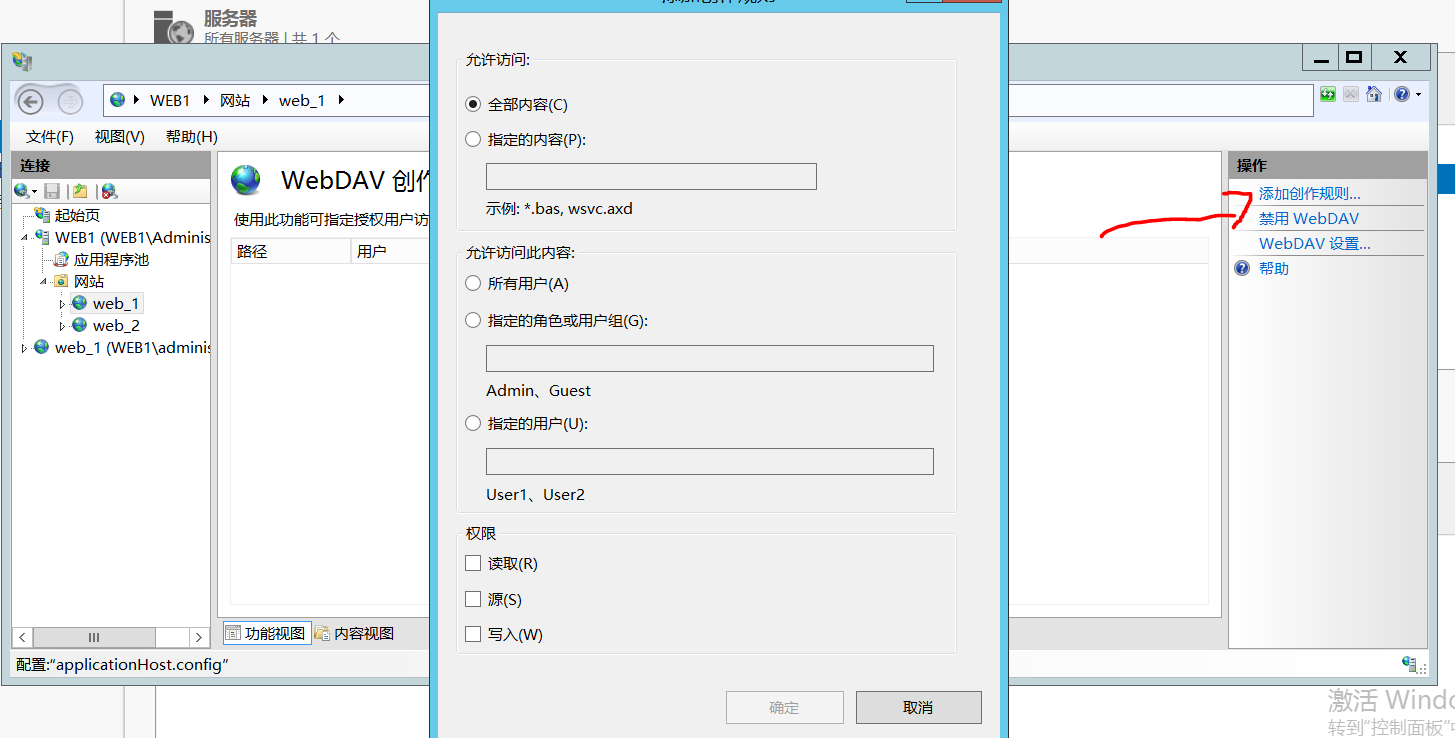Click the Home house icon in address toolbar
This screenshot has height=738, width=1455.
pyautogui.click(x=1374, y=94)
